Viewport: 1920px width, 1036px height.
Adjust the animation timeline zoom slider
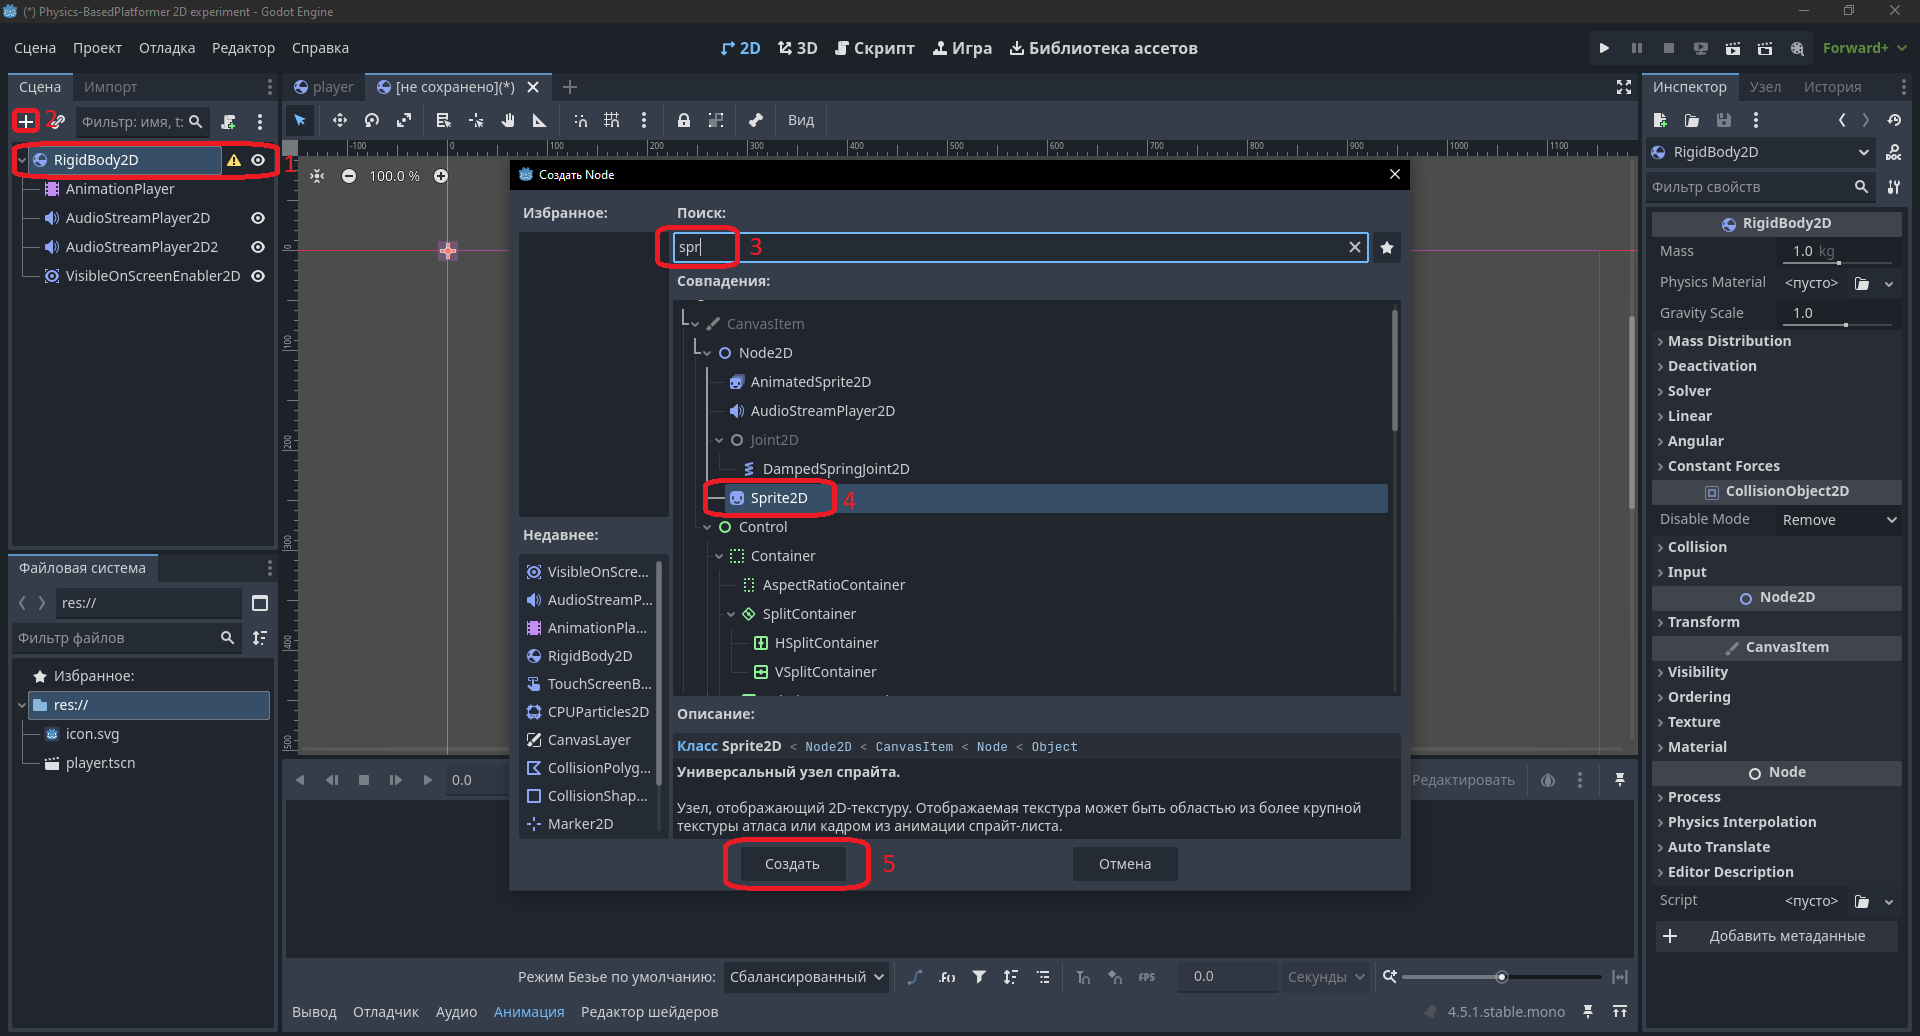point(1501,977)
